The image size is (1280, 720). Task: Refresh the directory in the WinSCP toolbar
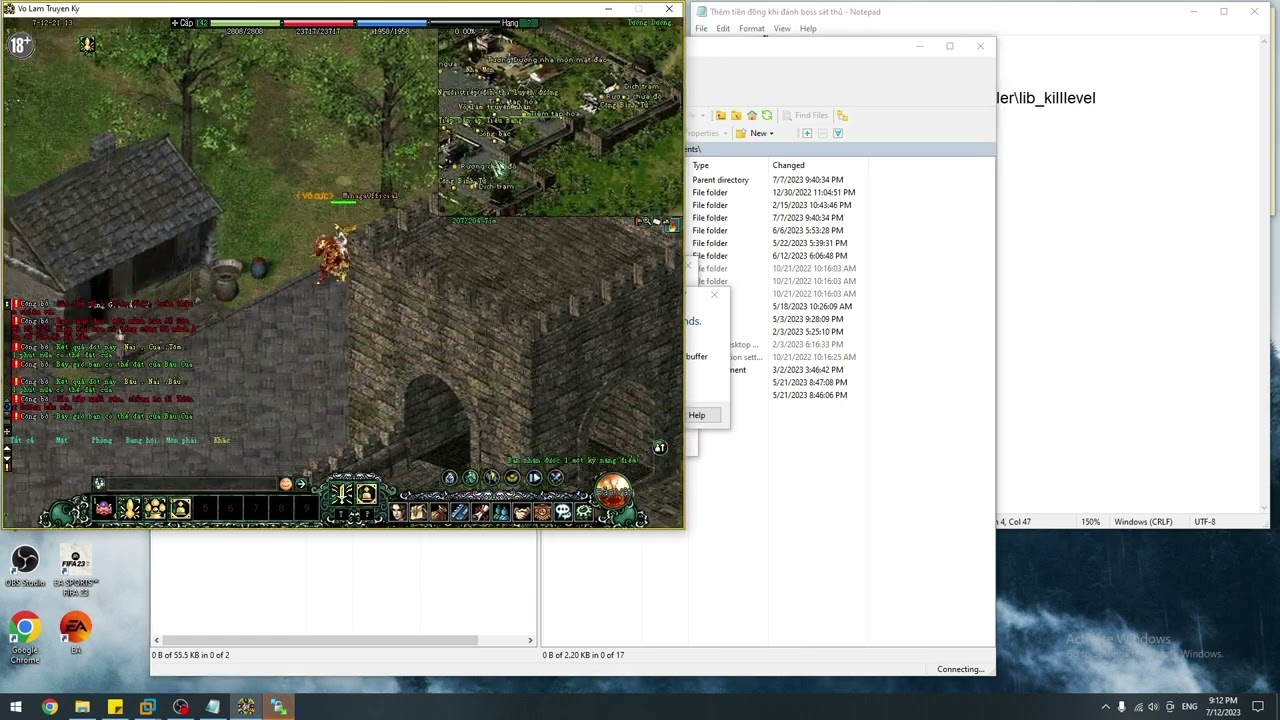[x=767, y=115]
